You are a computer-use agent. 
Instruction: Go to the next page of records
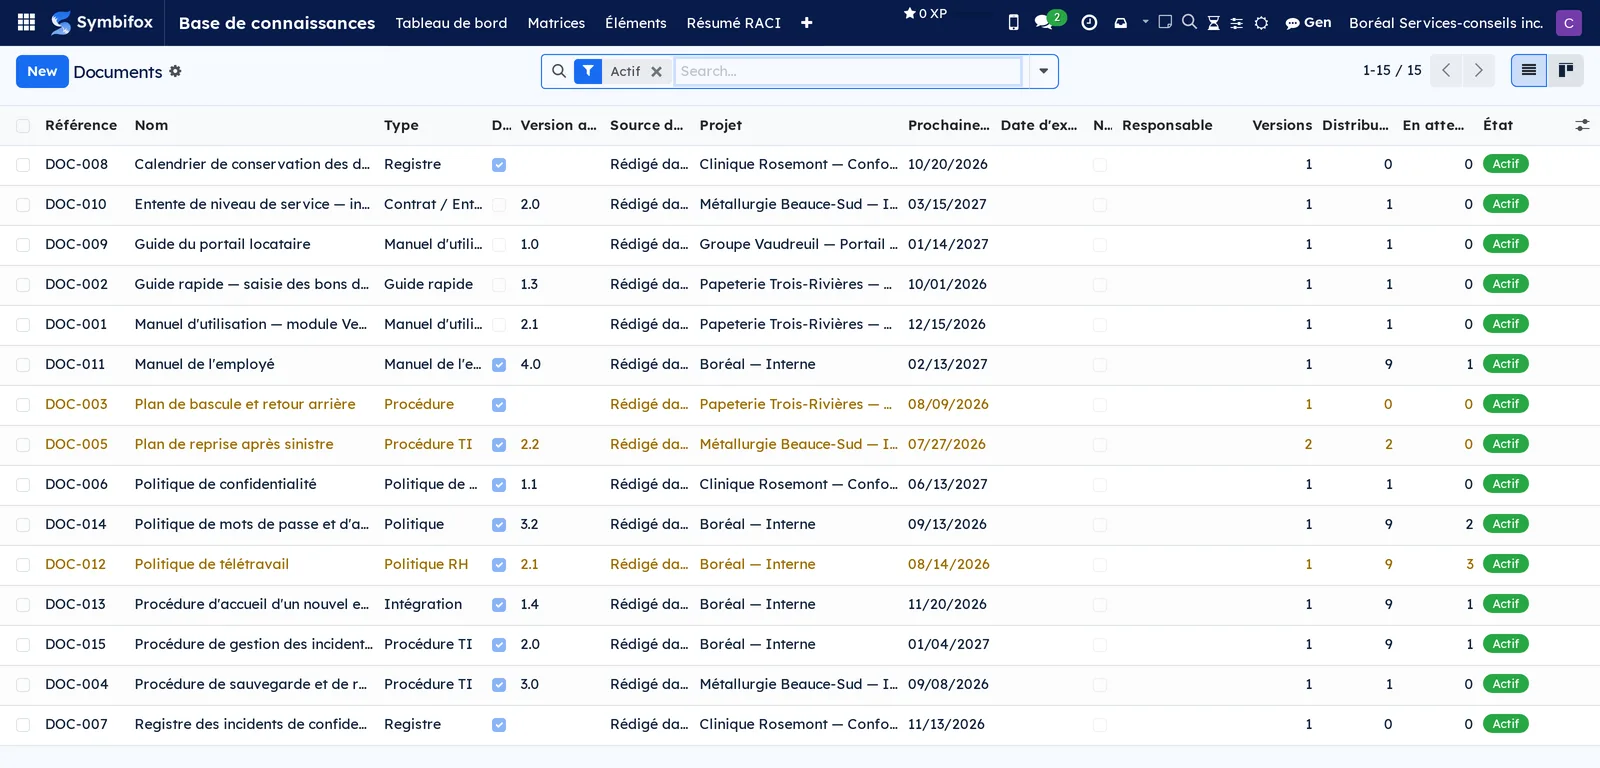pyautogui.click(x=1479, y=70)
